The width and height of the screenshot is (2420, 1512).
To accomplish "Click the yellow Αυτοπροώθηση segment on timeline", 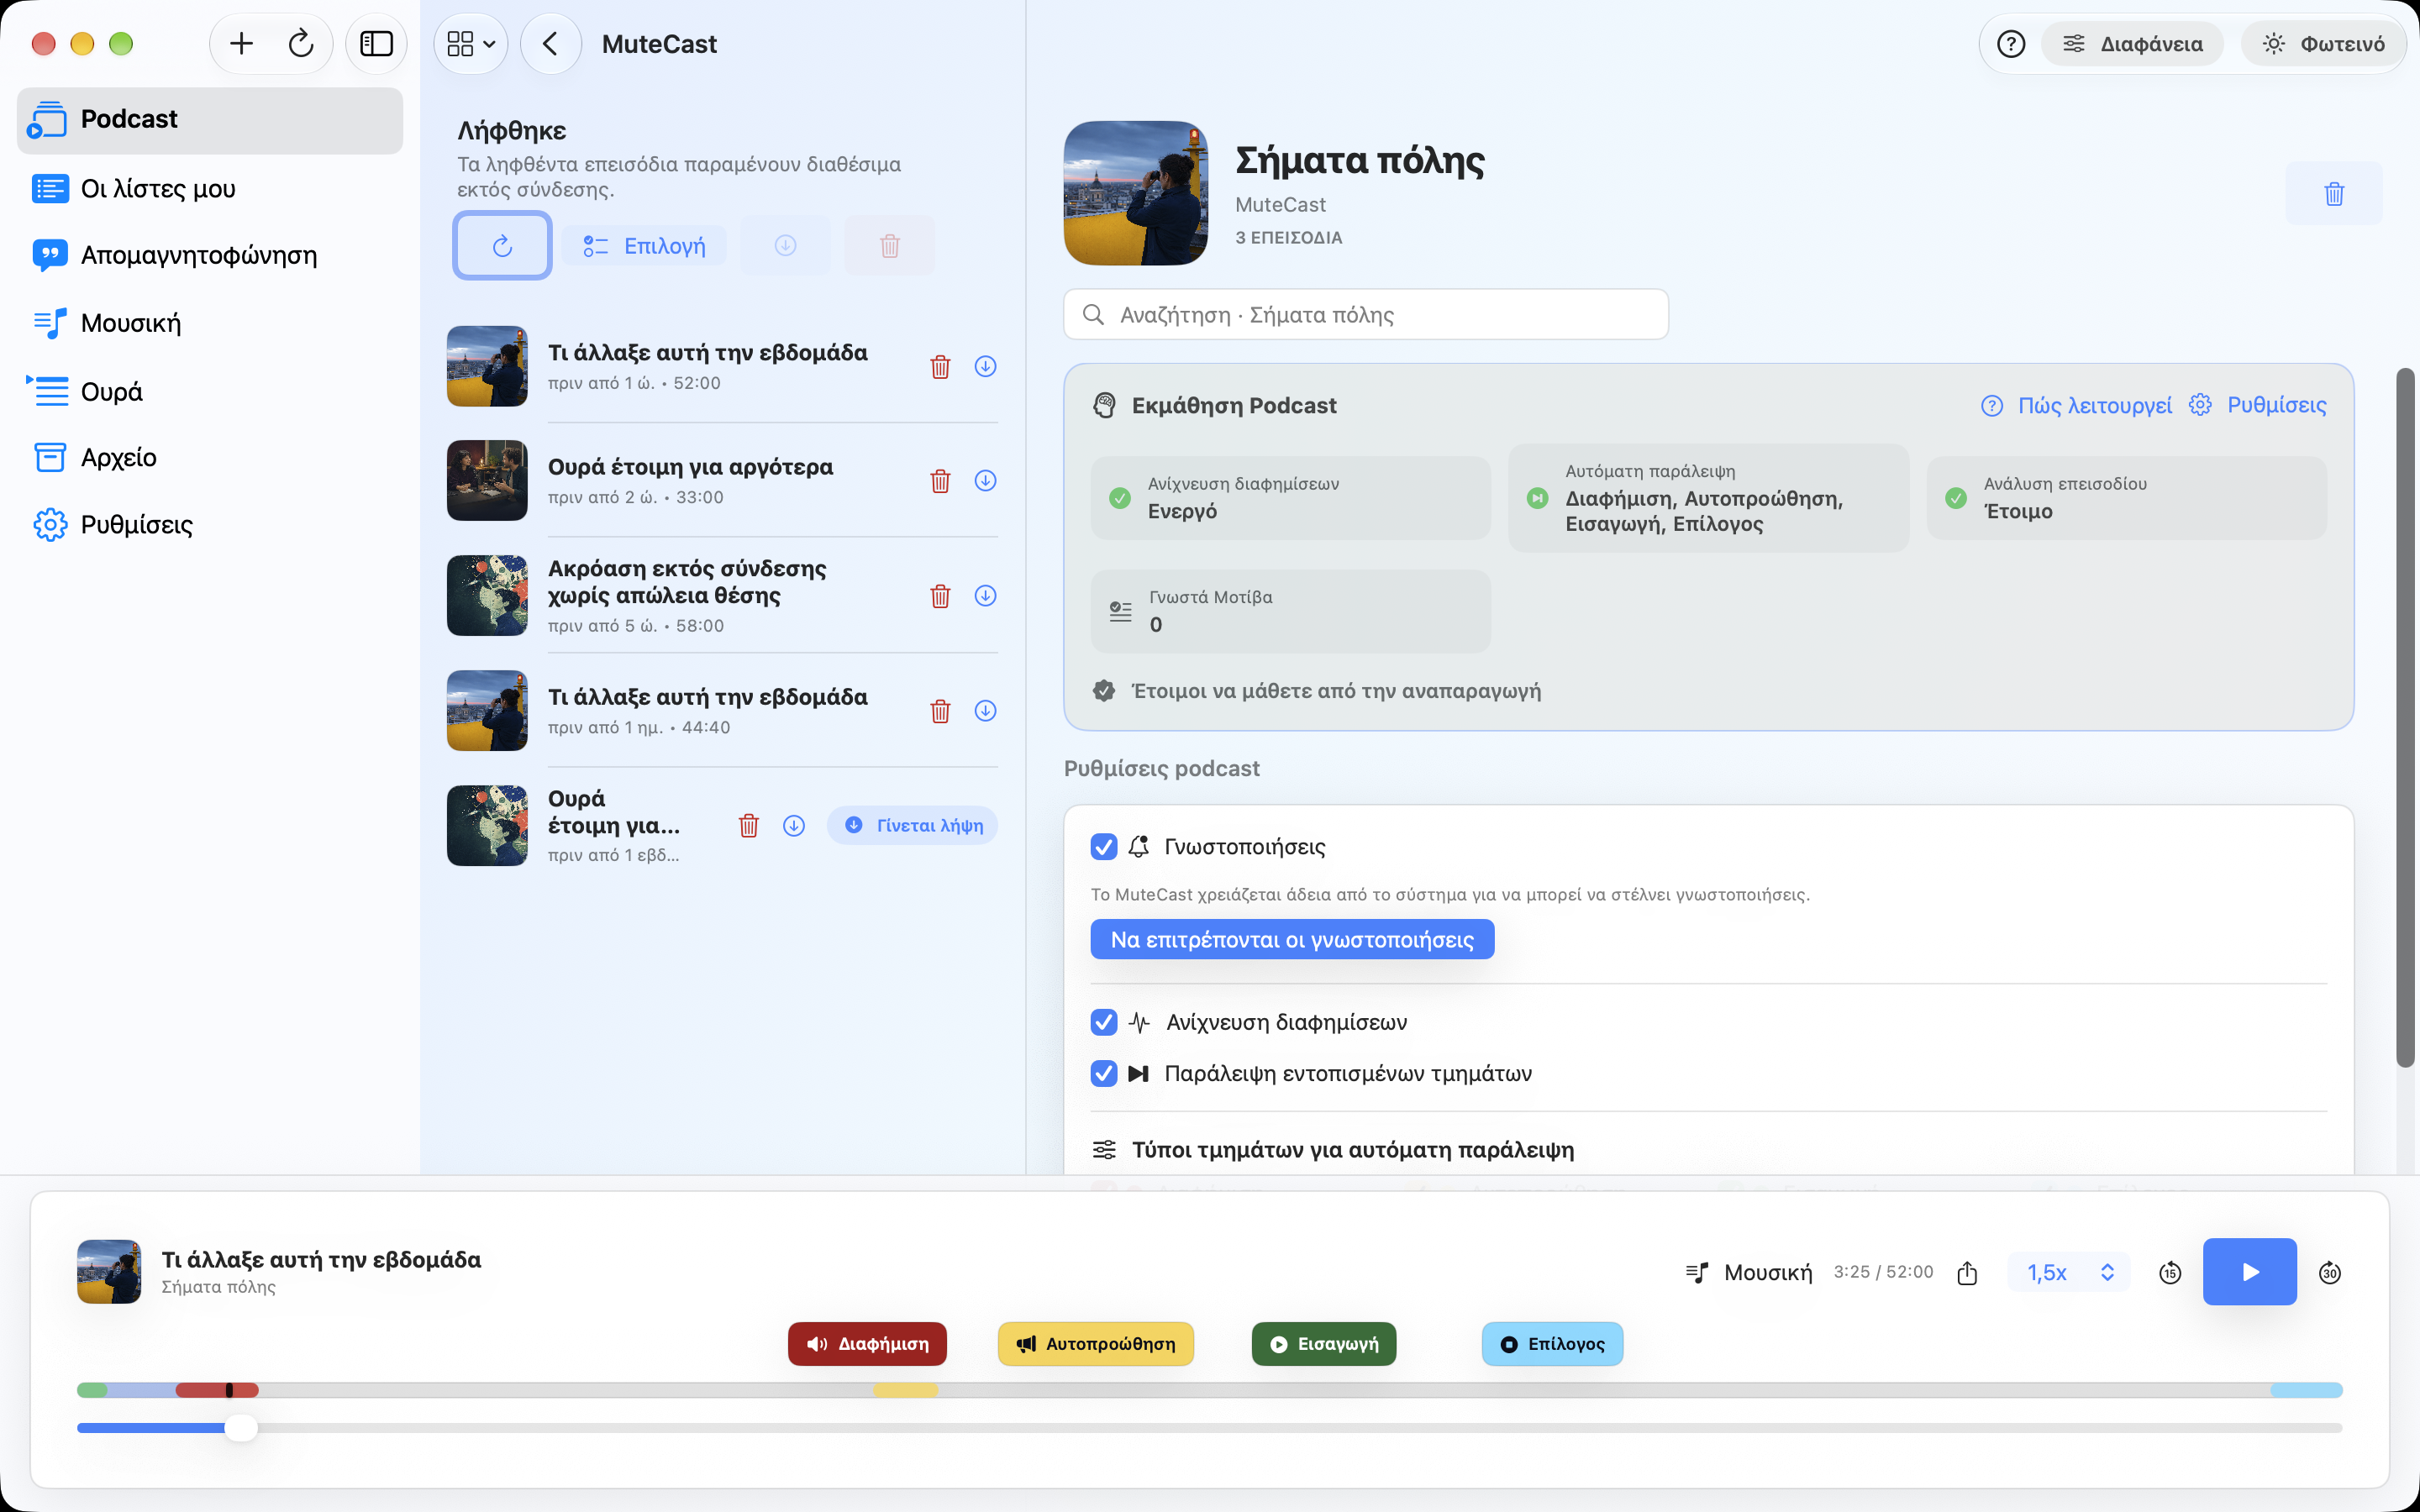I will pos(905,1390).
